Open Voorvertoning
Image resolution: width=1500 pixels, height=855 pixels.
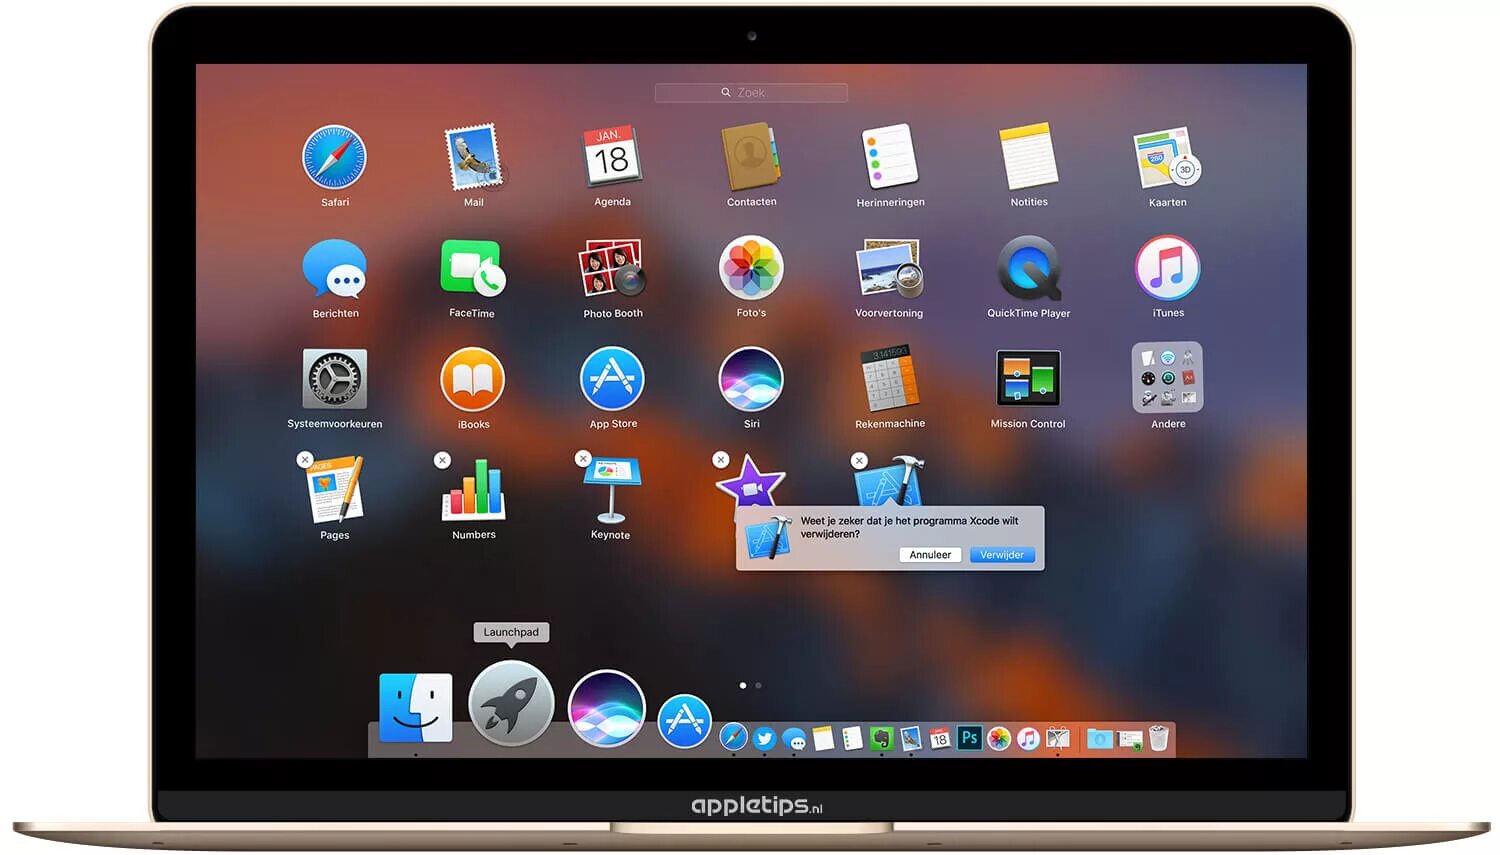889,268
